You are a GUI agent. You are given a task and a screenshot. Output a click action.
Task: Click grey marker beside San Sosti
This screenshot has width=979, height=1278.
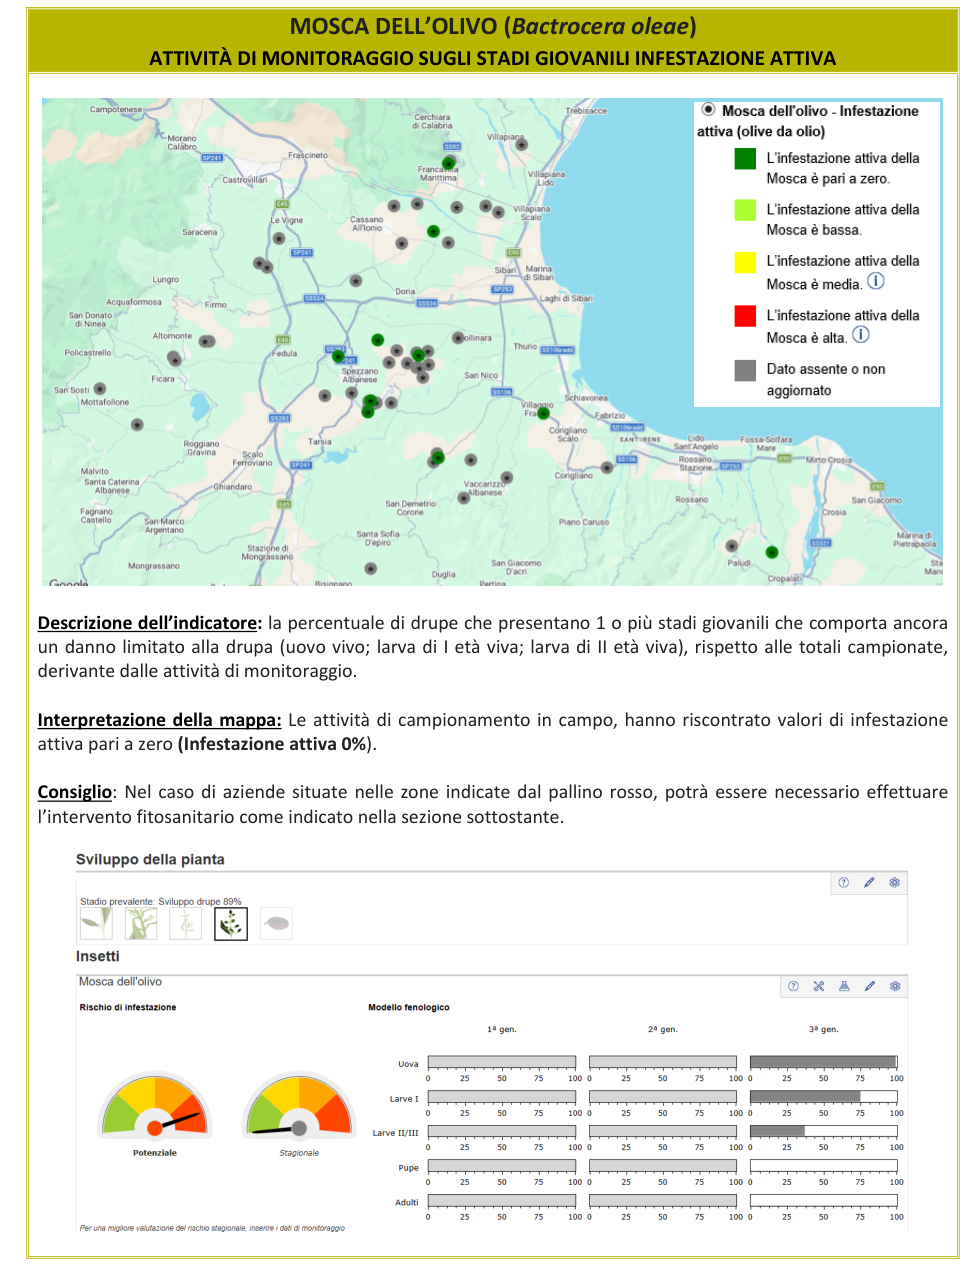pyautogui.click(x=100, y=389)
